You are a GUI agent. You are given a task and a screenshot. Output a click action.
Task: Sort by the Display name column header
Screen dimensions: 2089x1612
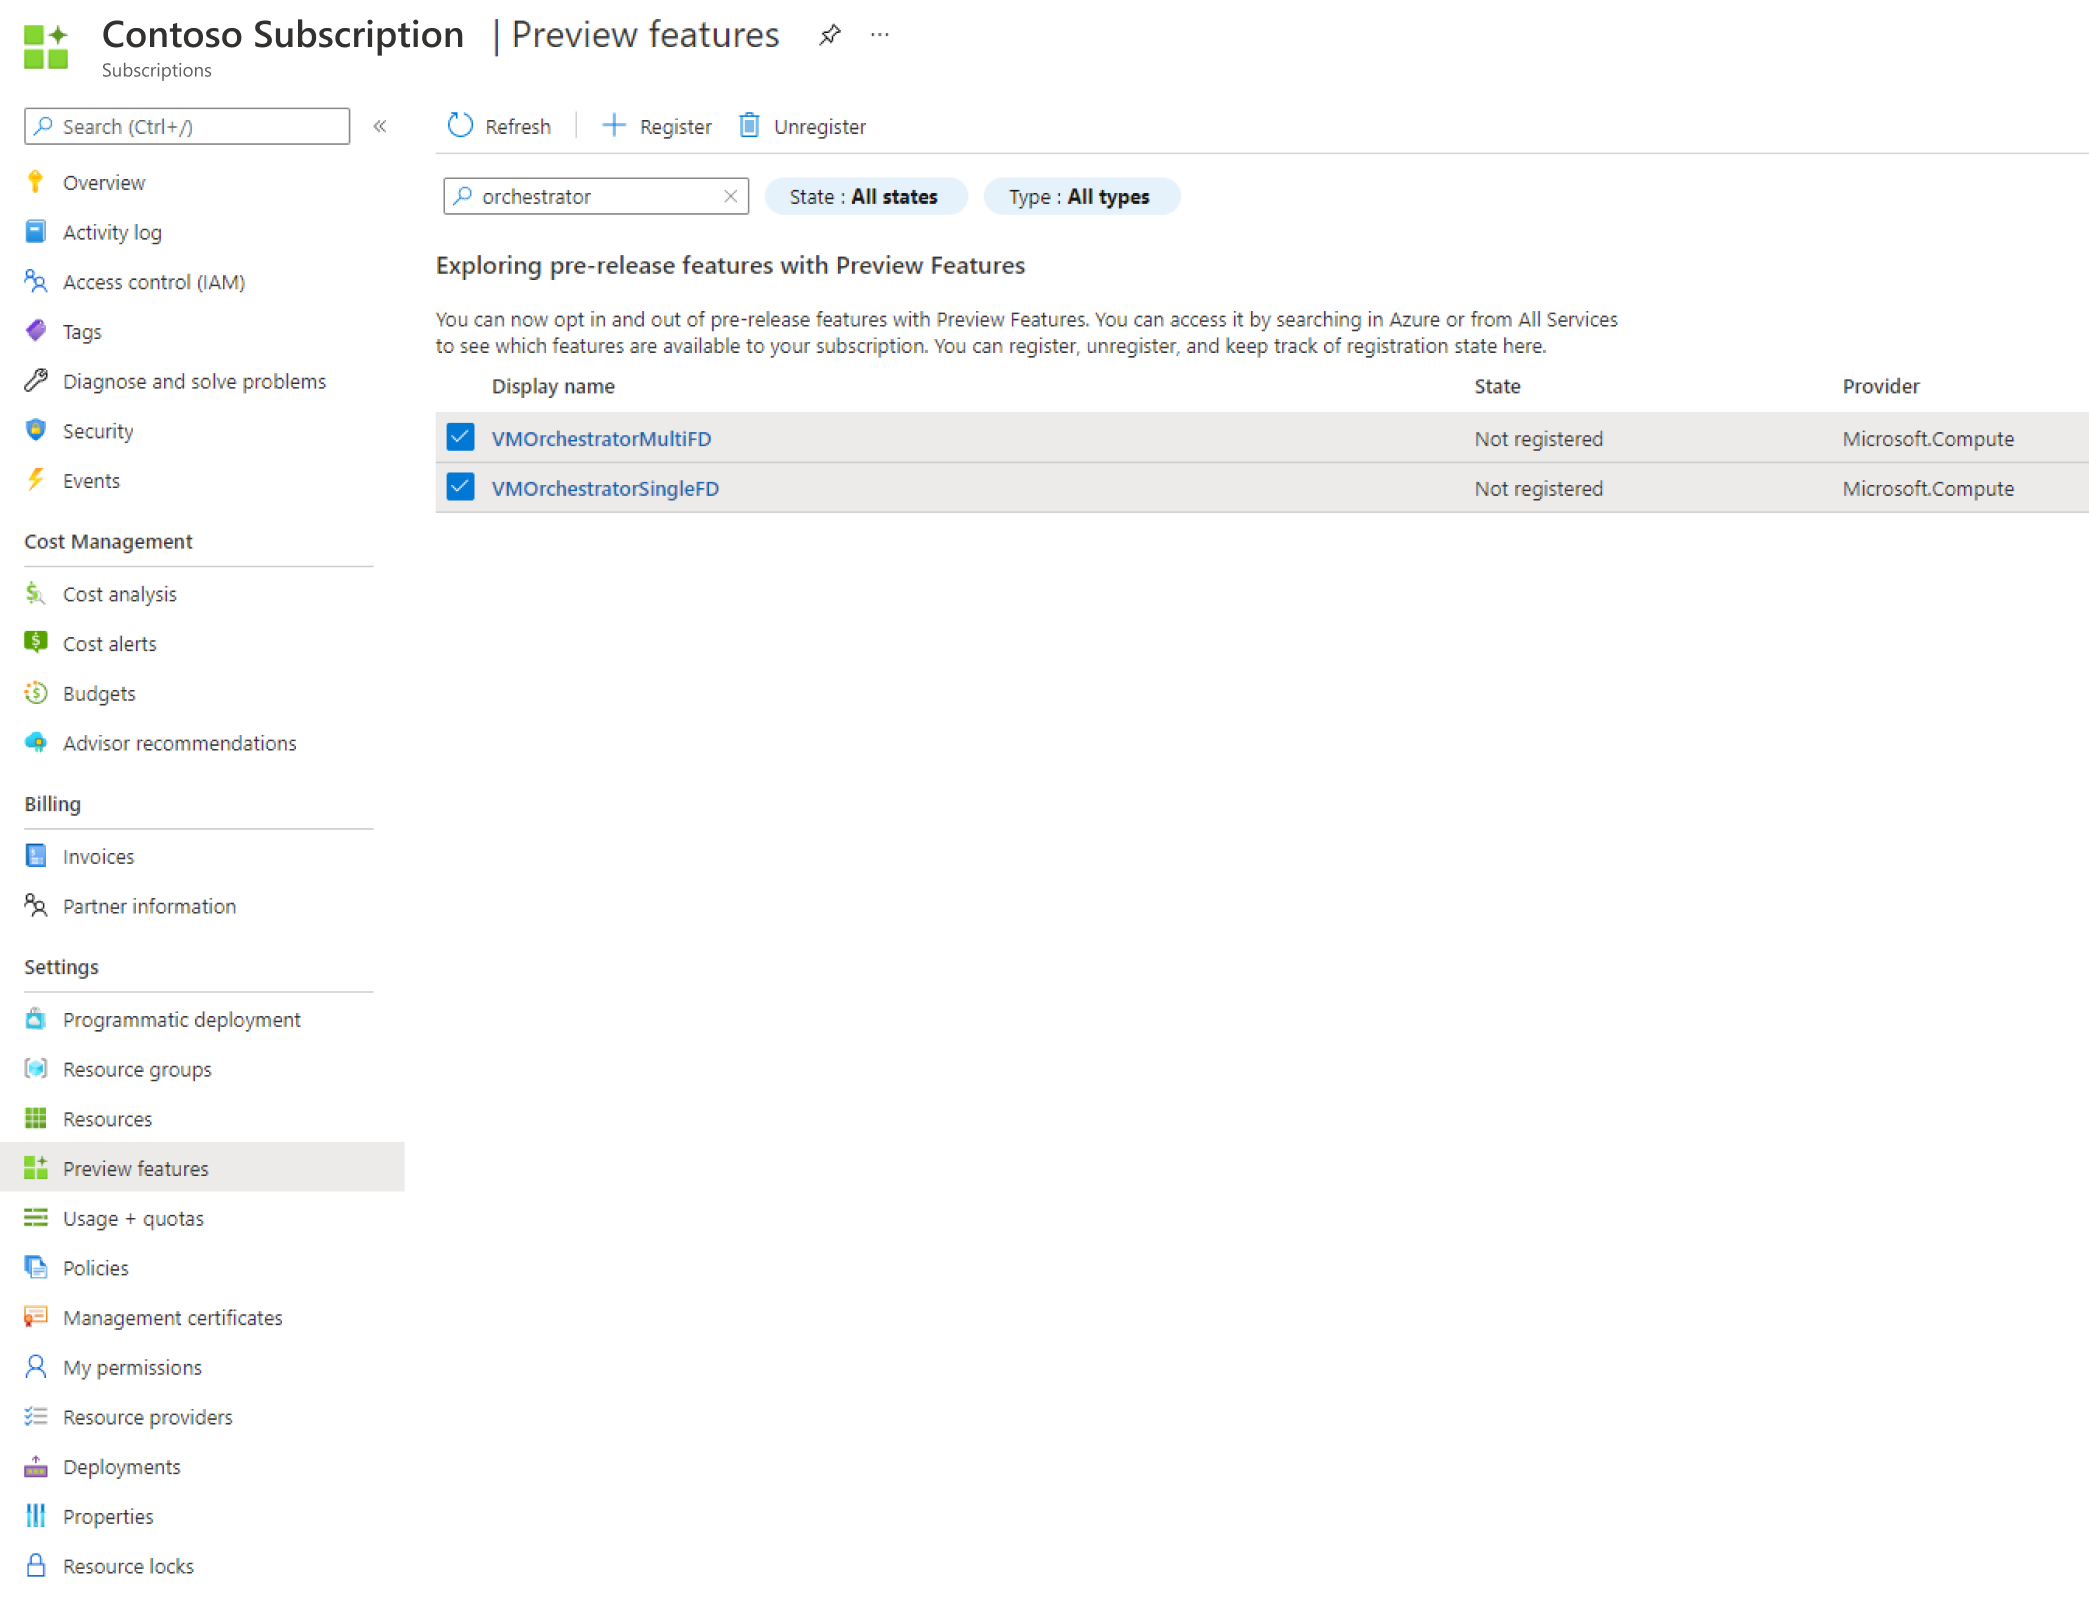coord(553,386)
